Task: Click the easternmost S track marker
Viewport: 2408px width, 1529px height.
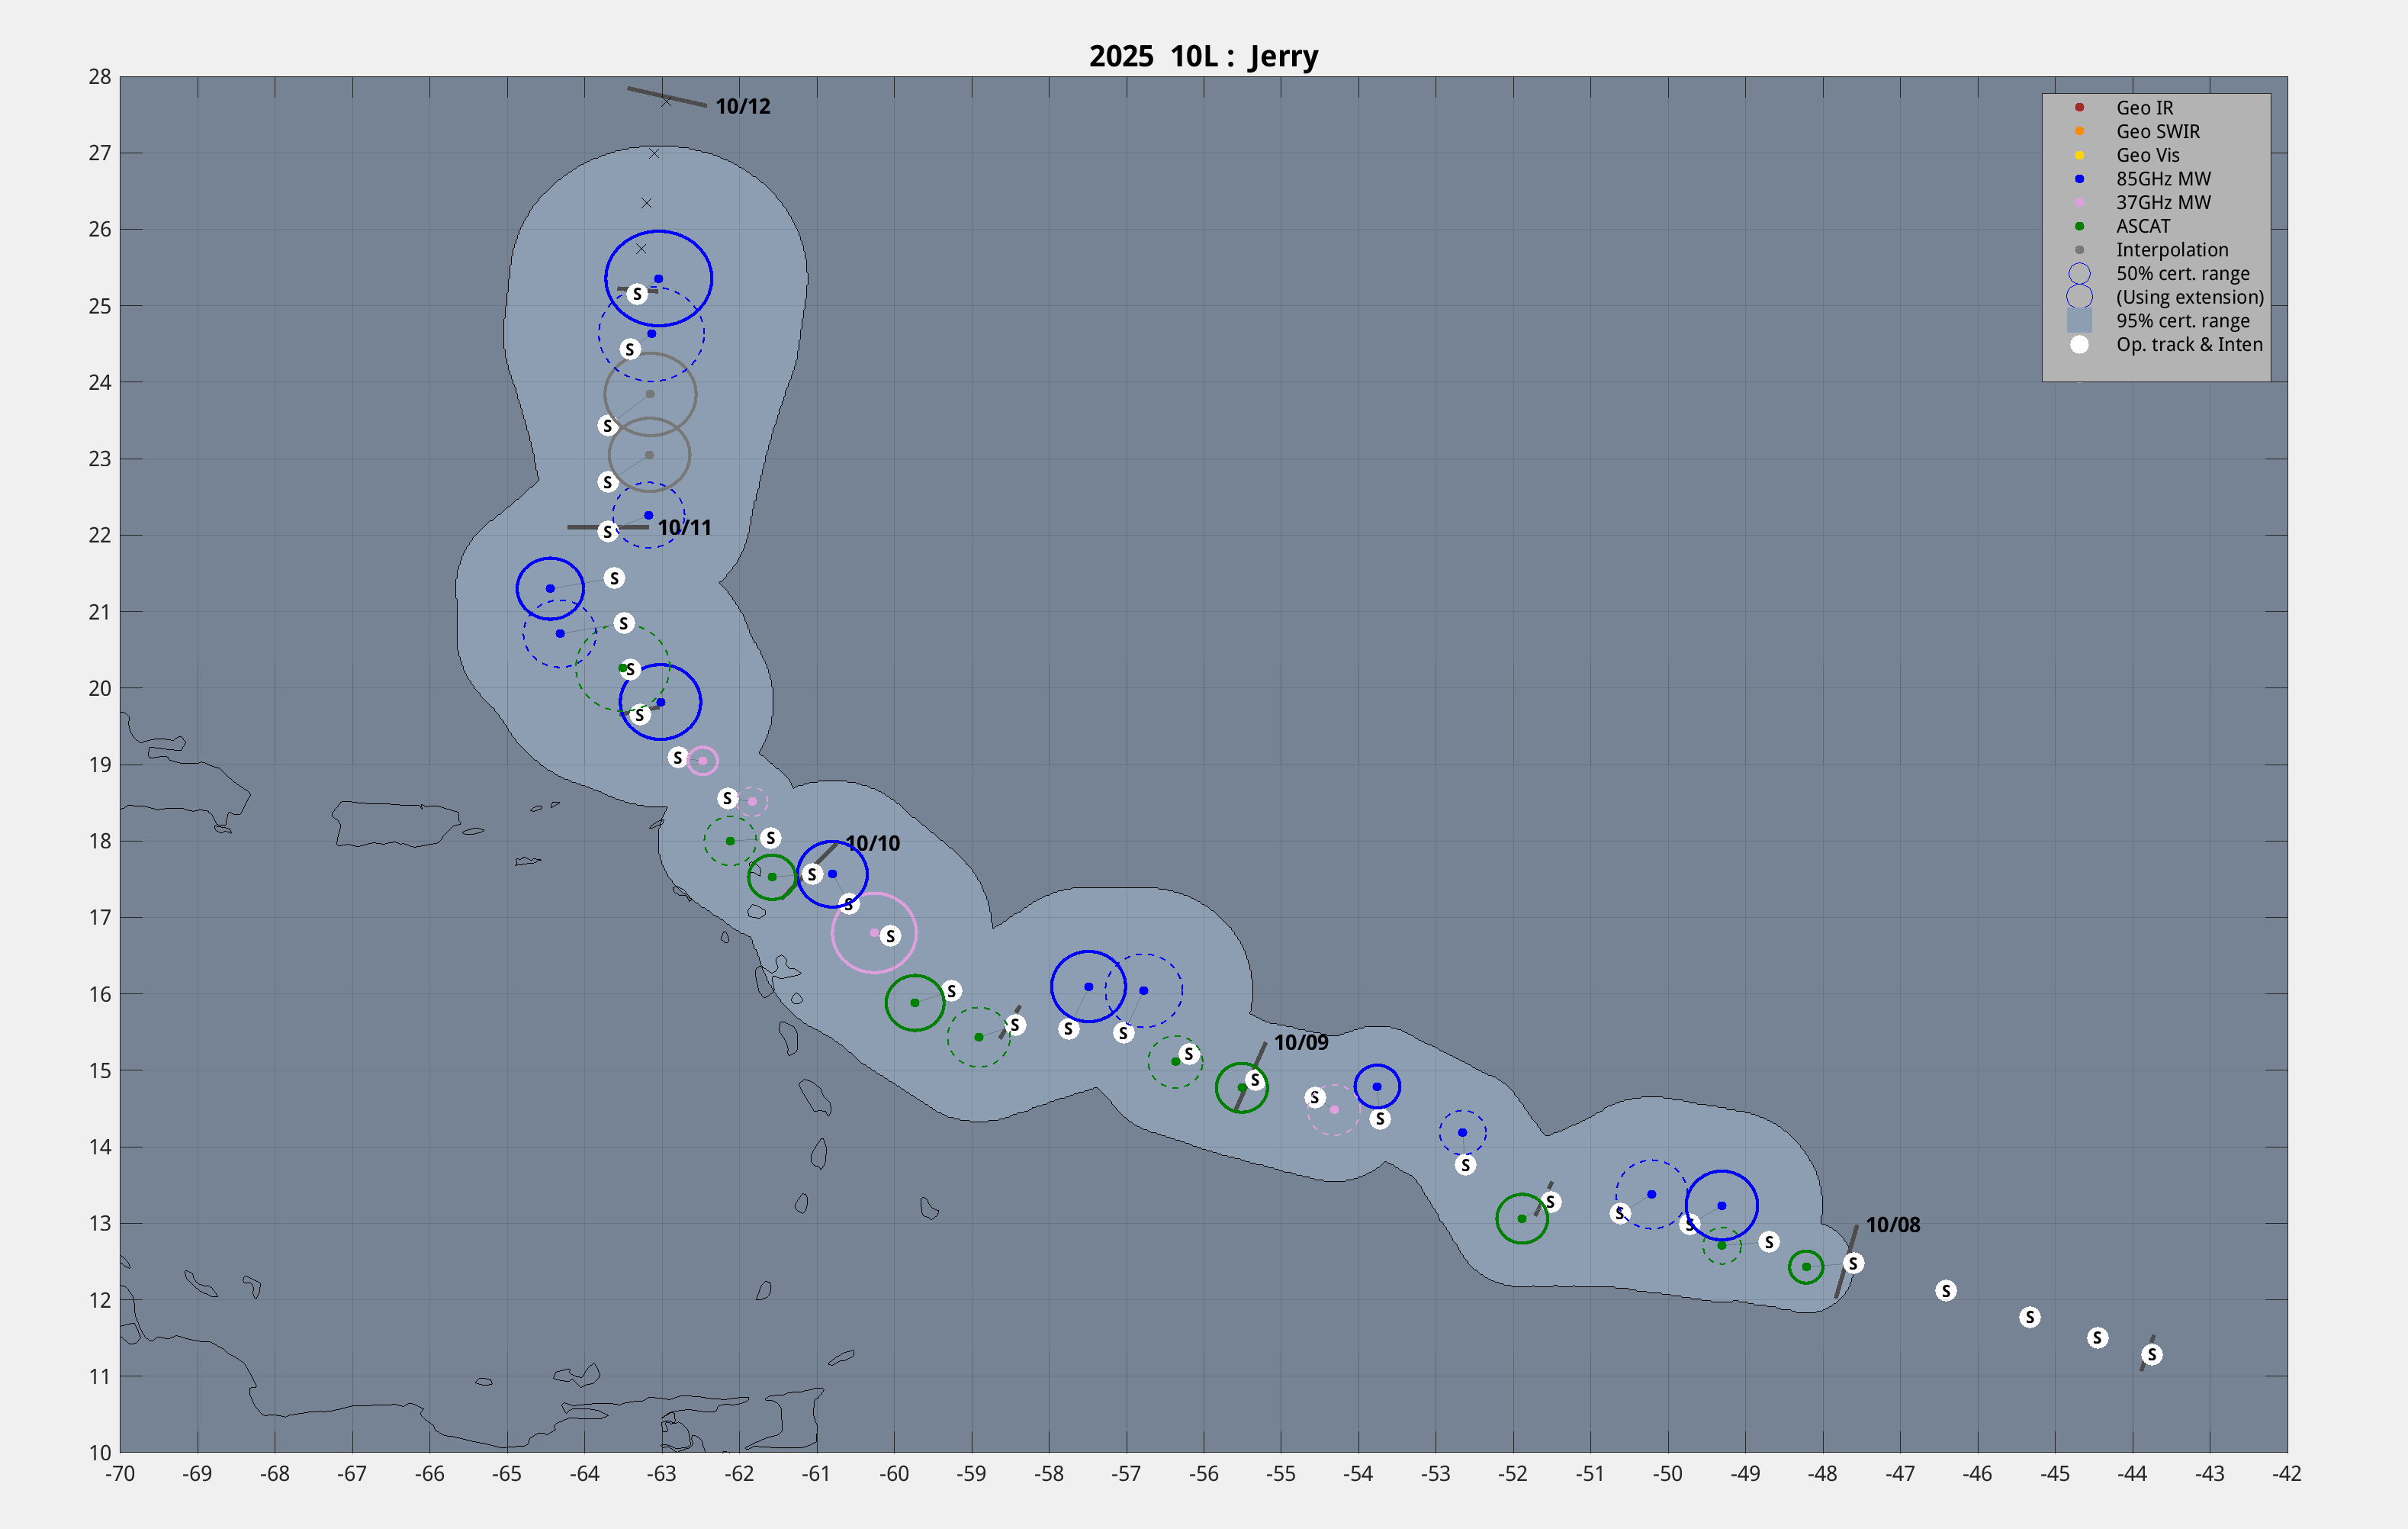Action: (x=2151, y=1354)
